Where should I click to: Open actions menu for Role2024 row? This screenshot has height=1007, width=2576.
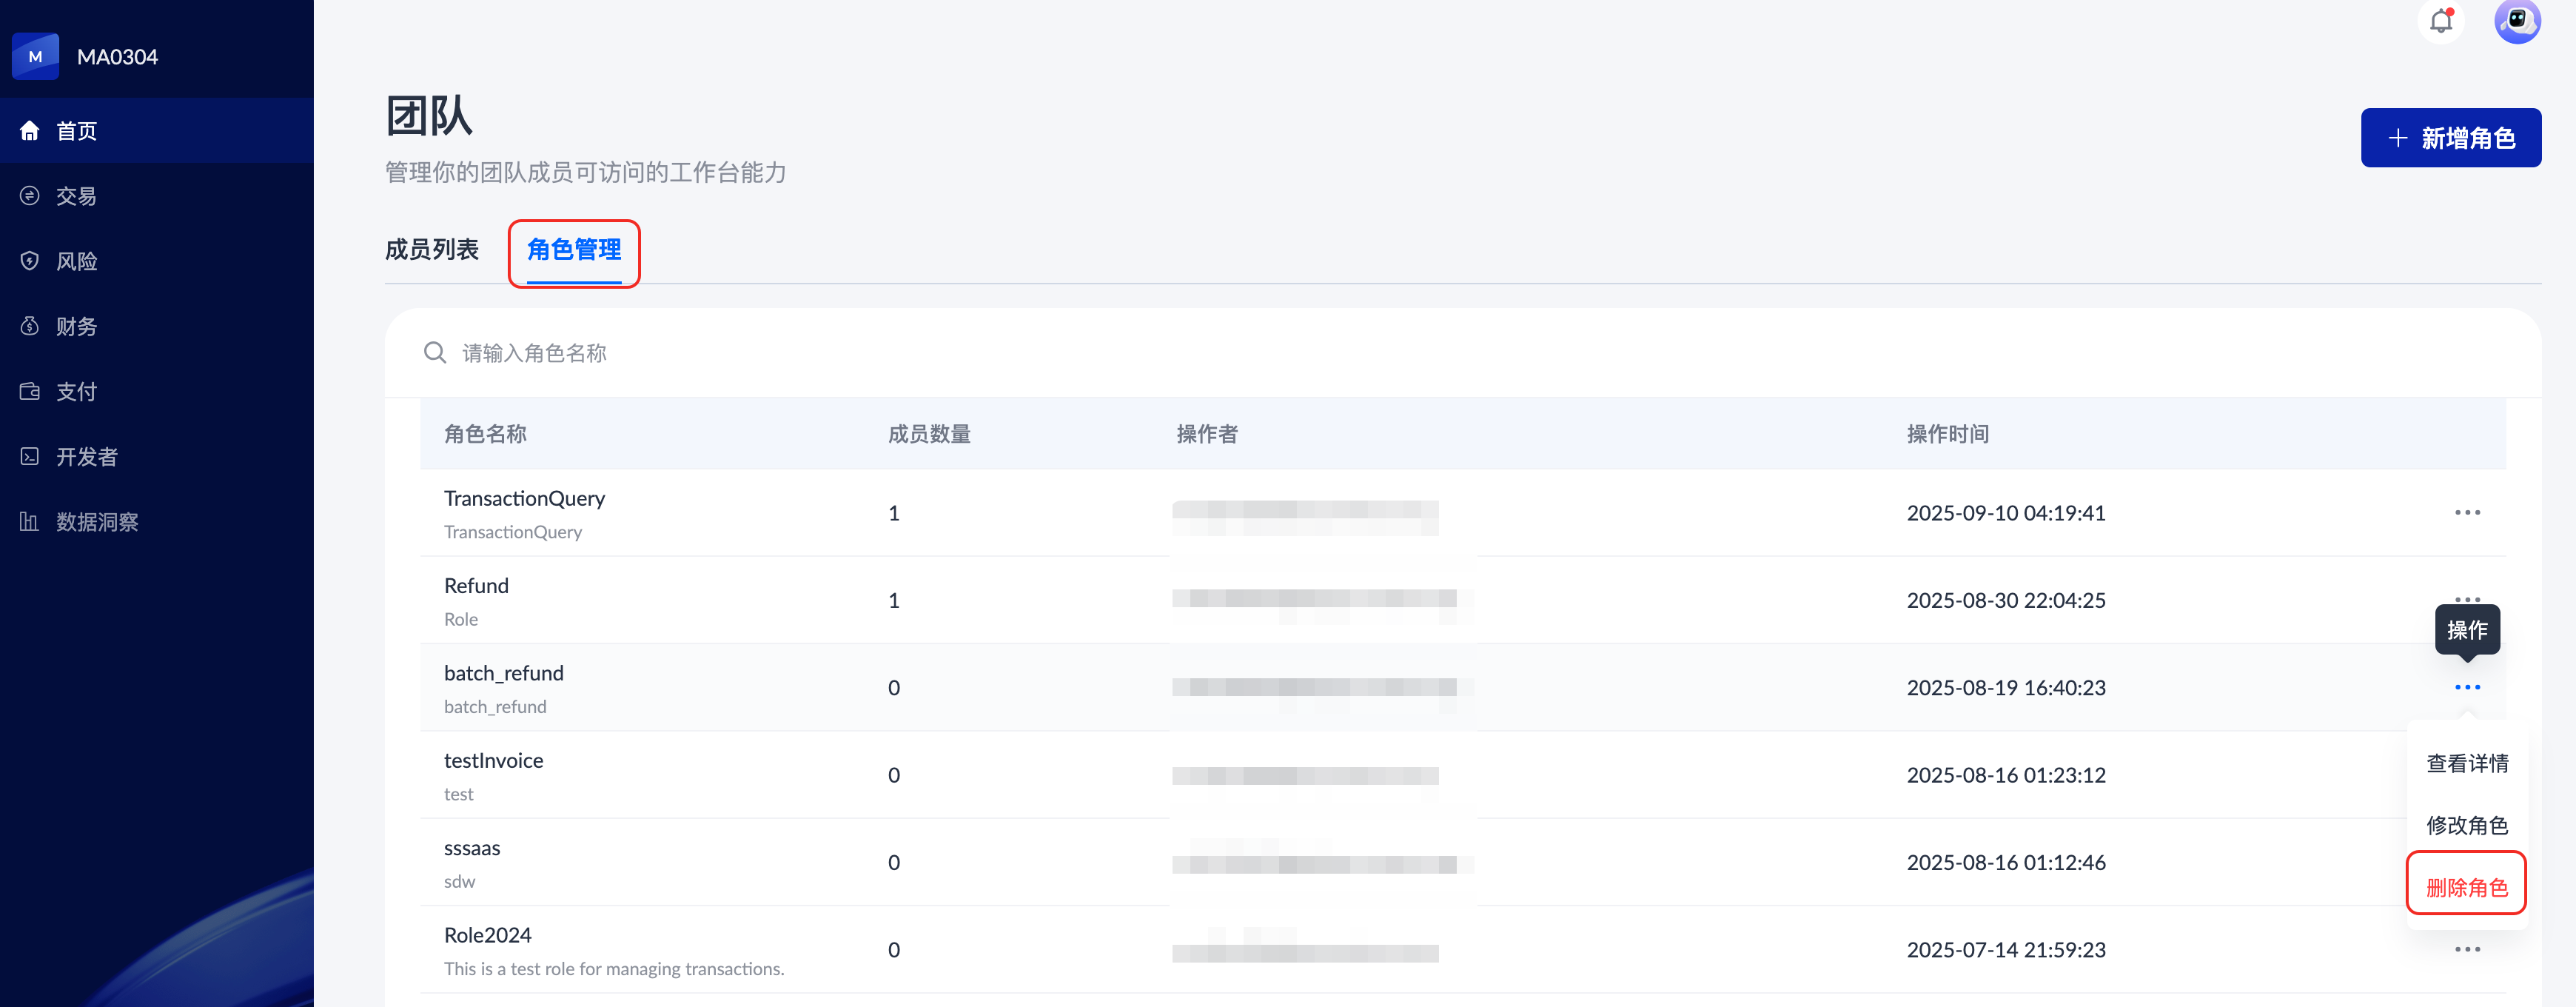[2466, 949]
